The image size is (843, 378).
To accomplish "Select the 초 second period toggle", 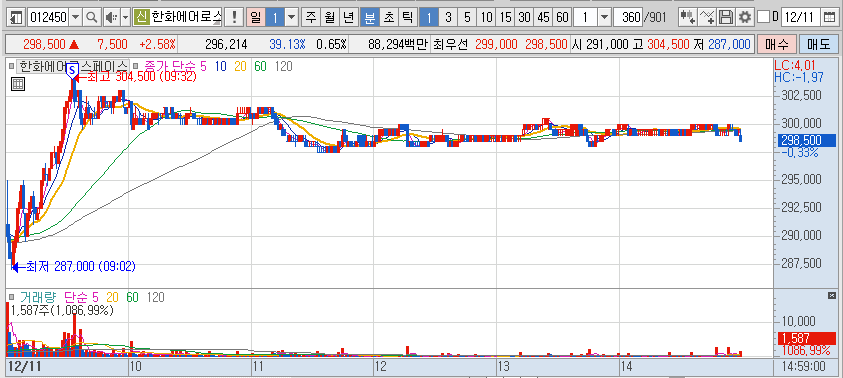I will [x=388, y=18].
